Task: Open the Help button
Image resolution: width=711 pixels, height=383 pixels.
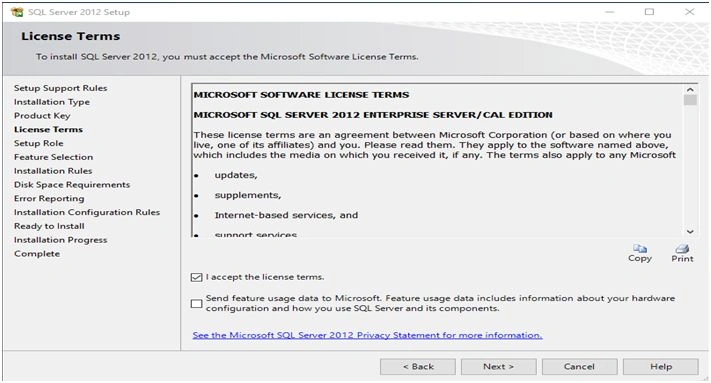Action: pos(661,367)
